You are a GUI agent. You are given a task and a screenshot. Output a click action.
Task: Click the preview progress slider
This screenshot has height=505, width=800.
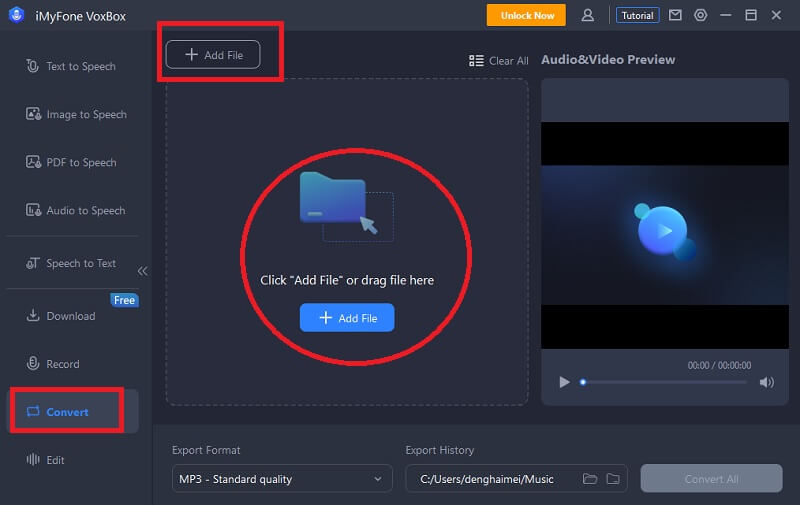coord(664,382)
